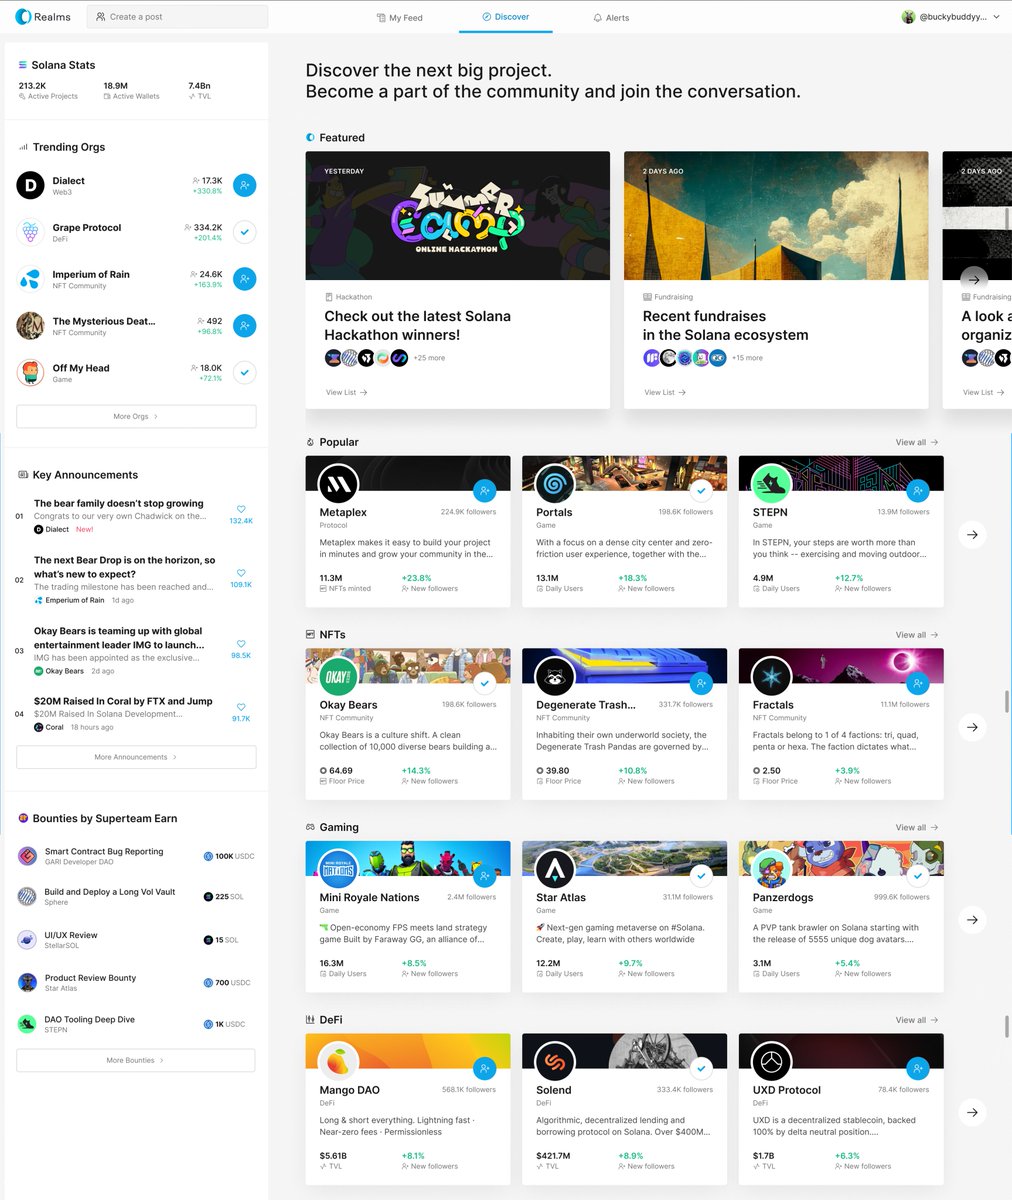Like the $20M Coral announcement

[x=241, y=708]
